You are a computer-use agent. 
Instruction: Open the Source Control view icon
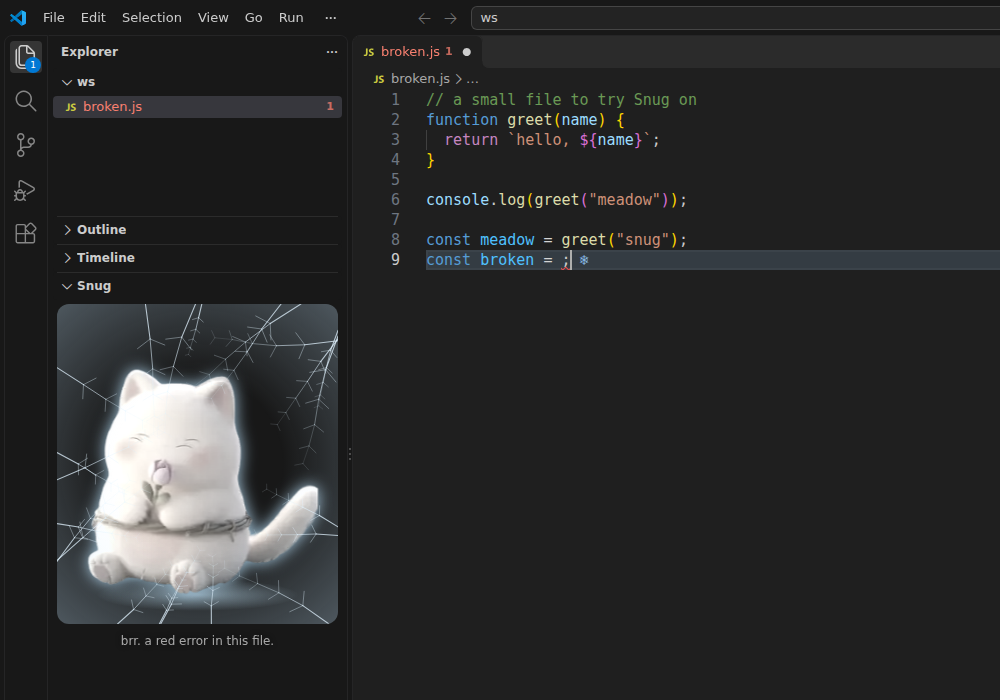click(x=26, y=145)
